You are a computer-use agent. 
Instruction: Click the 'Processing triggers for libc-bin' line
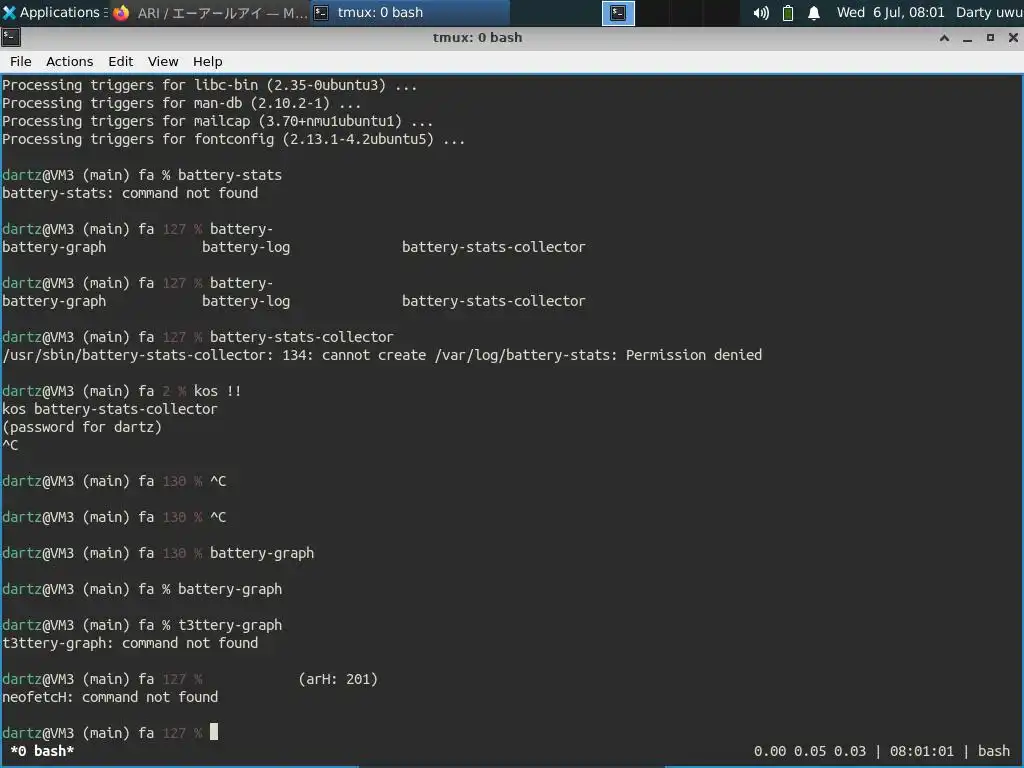tap(210, 85)
